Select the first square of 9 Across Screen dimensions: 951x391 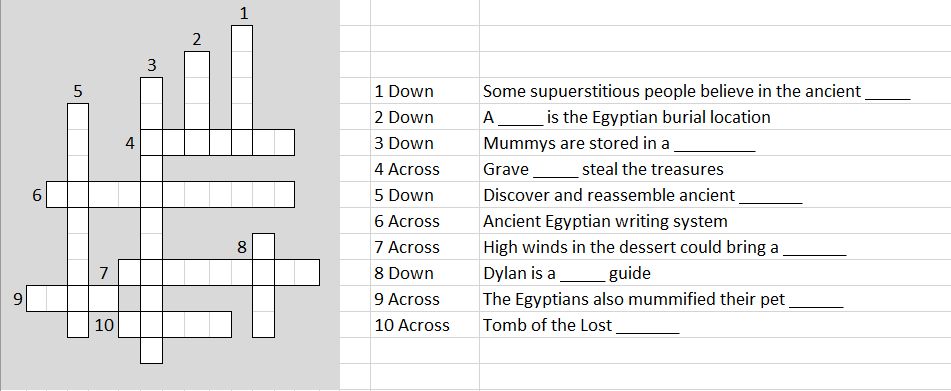[x=36, y=299]
